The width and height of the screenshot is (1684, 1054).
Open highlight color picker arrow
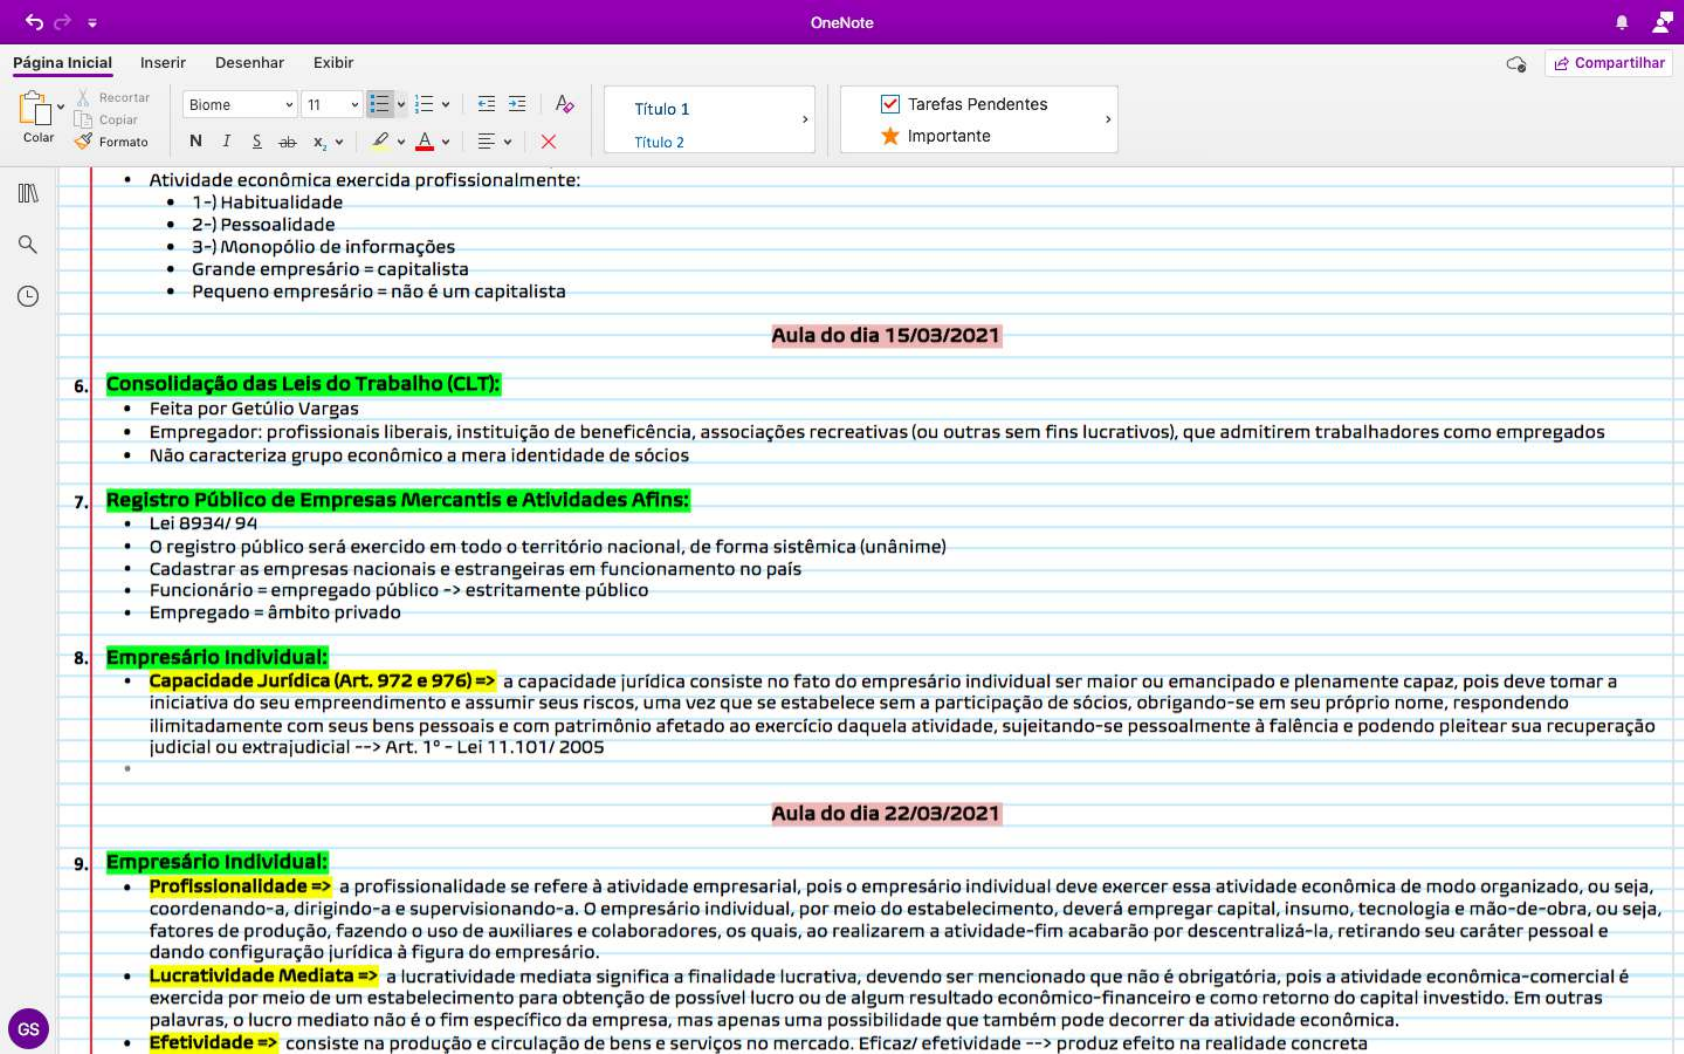(401, 142)
